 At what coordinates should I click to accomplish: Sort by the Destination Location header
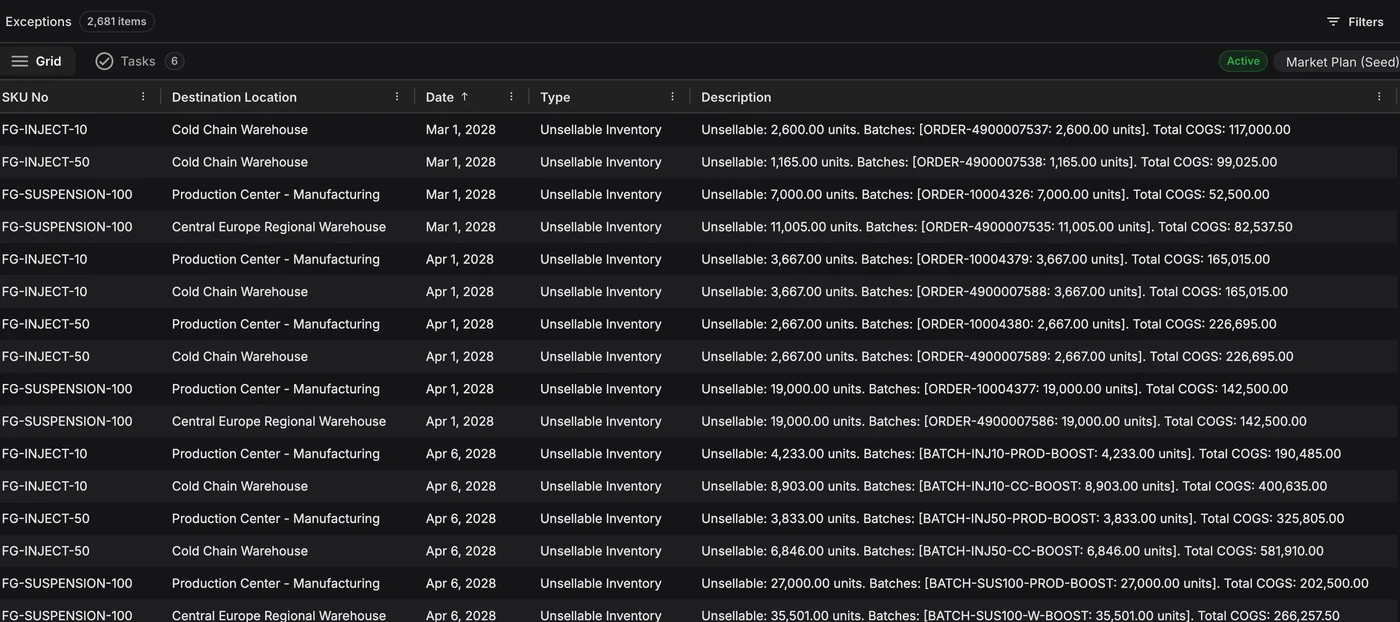coord(234,97)
